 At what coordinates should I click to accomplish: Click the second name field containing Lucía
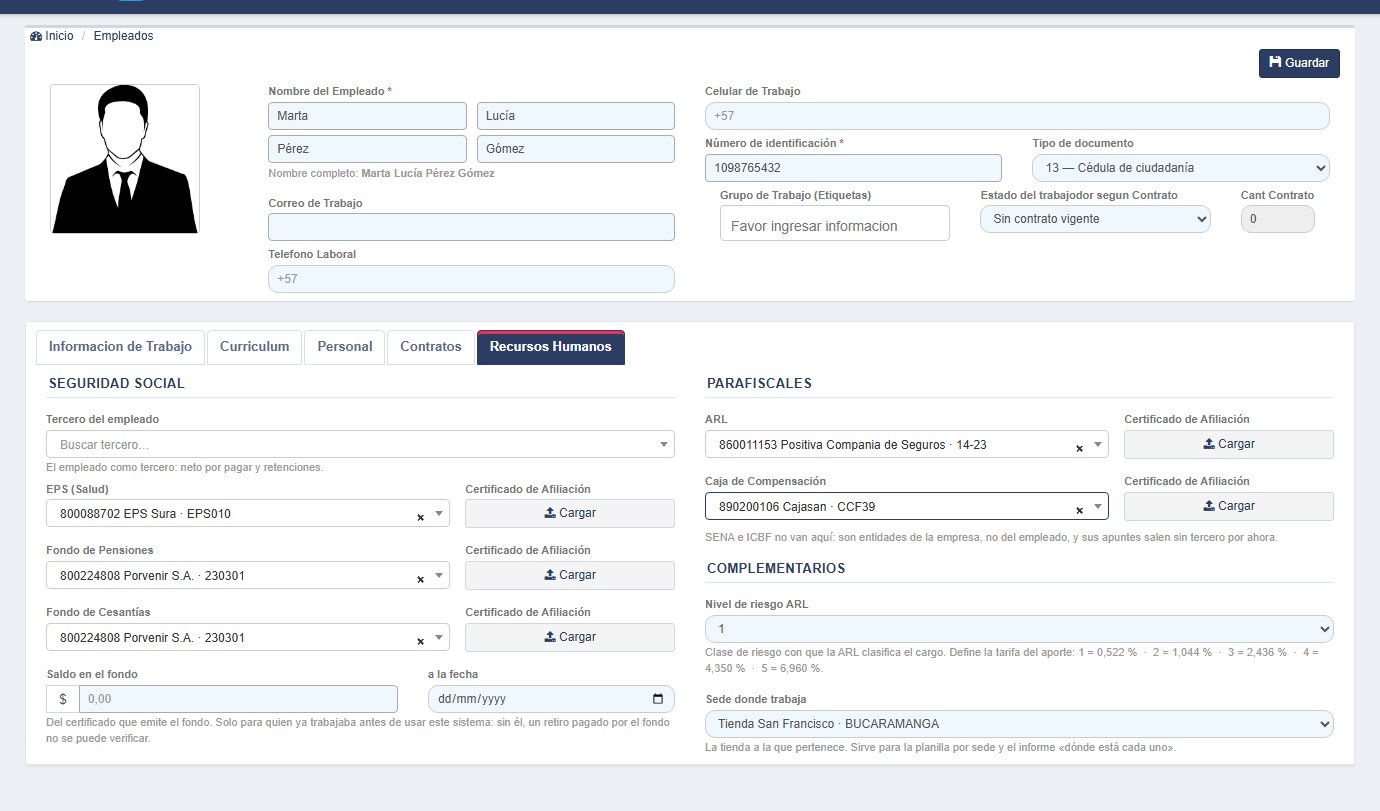576,116
